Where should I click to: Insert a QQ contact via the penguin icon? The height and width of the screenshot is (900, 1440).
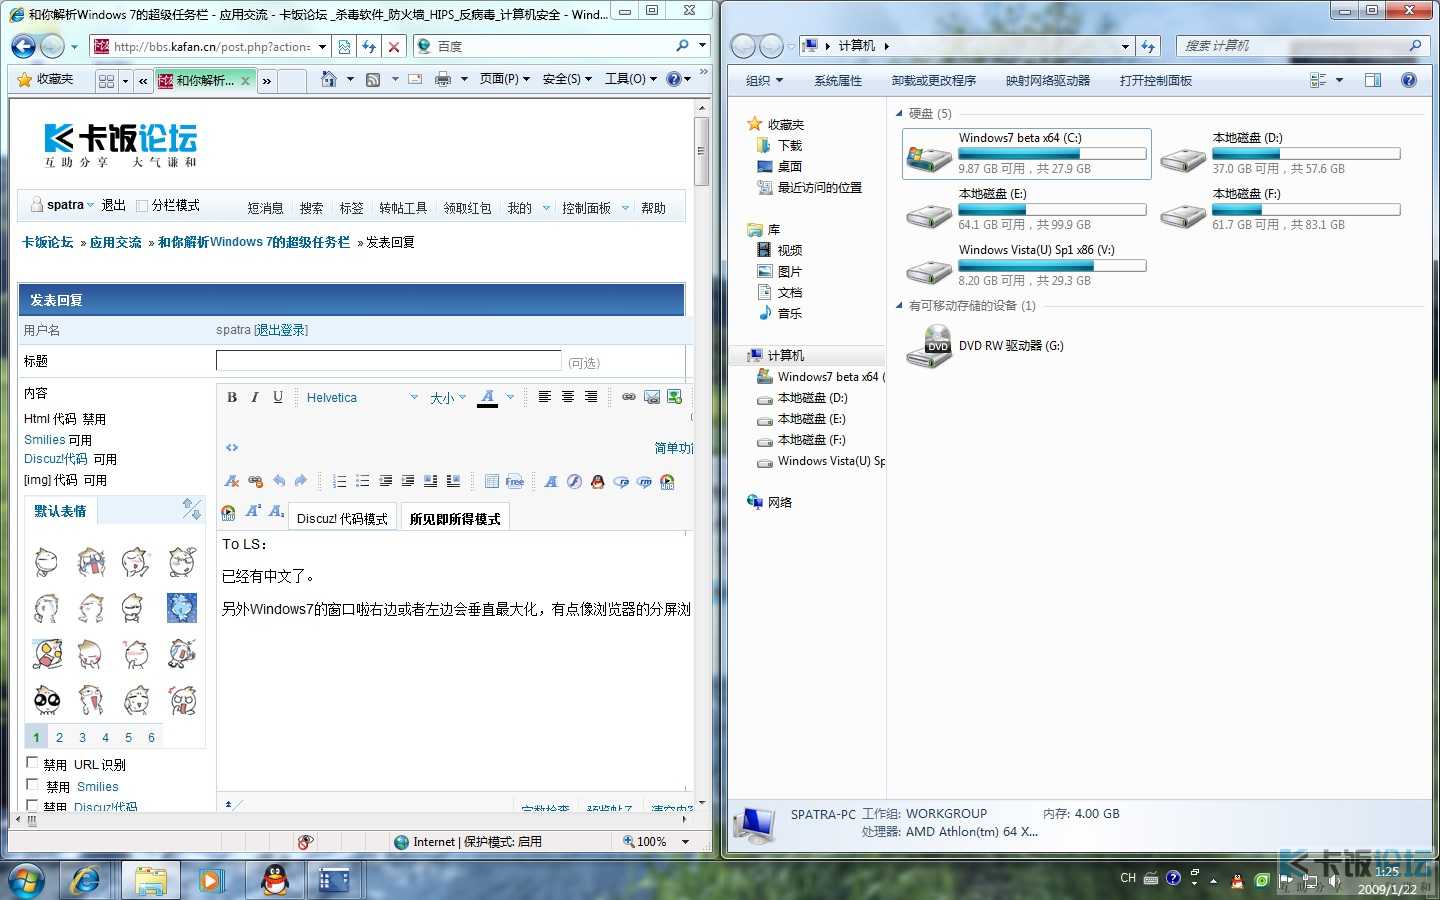tap(598, 481)
